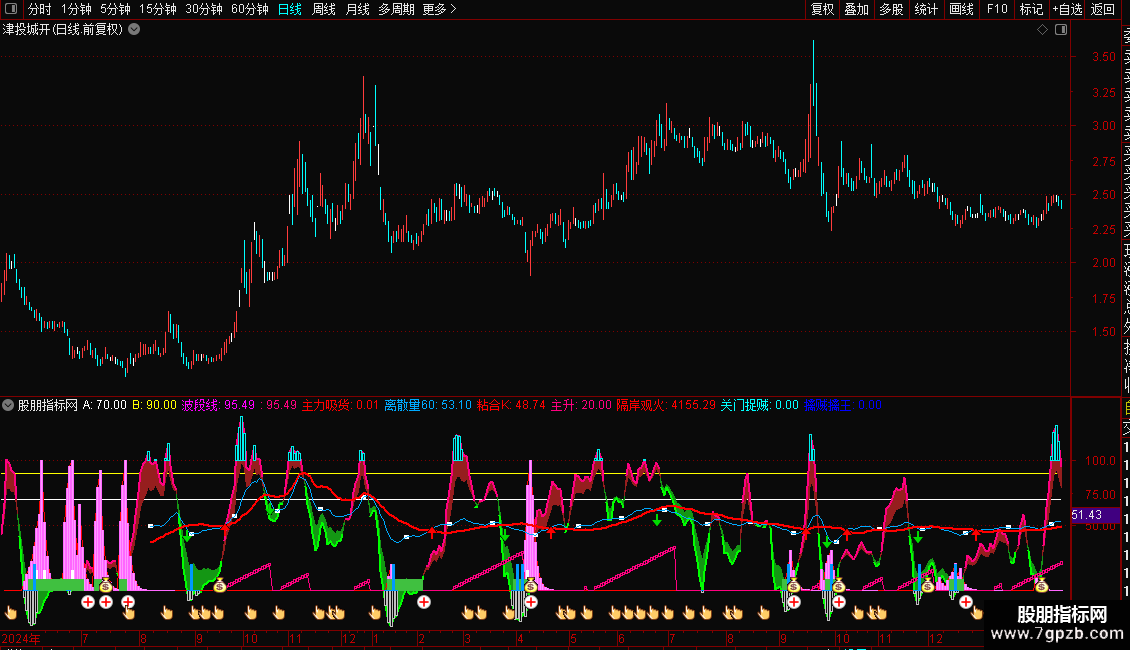Select the 1分钟 period tab
1130x650 pixels.
[76, 9]
